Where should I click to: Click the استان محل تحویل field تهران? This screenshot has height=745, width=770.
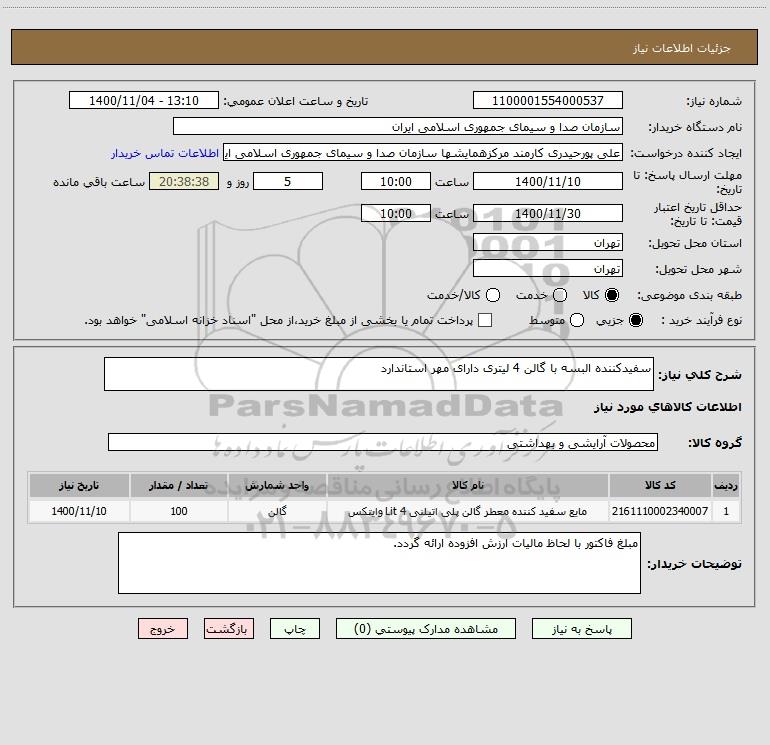548,243
